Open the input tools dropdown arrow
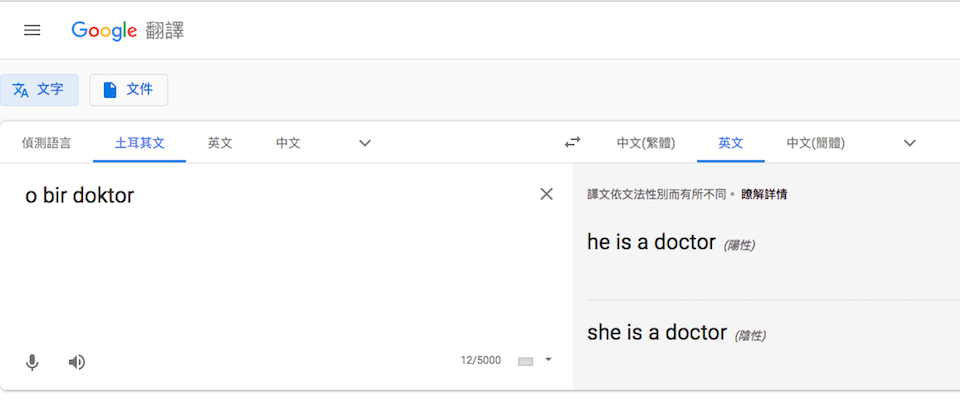 pyautogui.click(x=549, y=360)
